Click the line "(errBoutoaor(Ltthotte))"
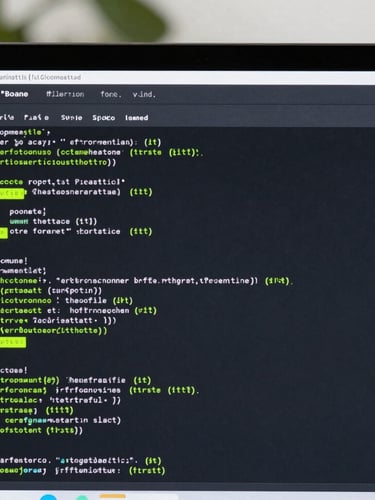Viewport: 375px width, 500px height. pyautogui.click(x=54, y=331)
